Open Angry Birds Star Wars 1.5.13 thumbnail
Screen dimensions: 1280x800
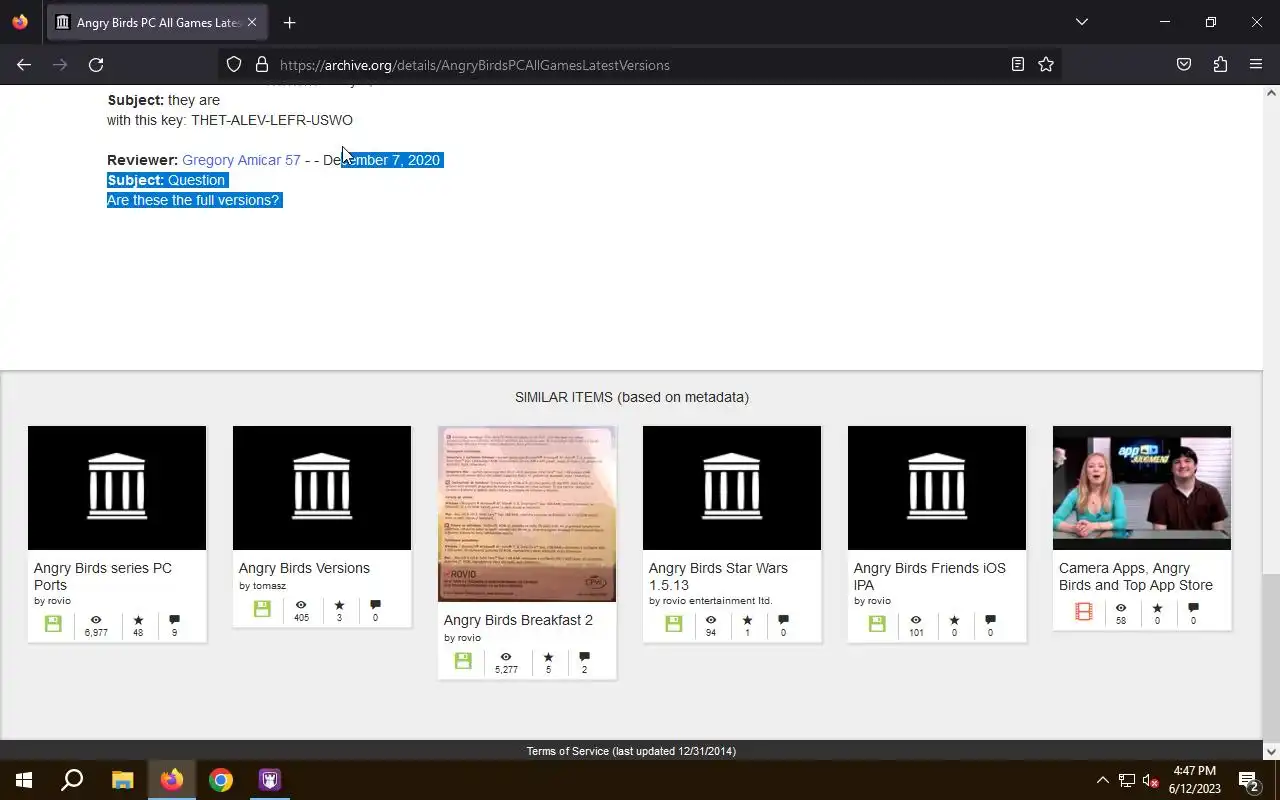click(732, 488)
